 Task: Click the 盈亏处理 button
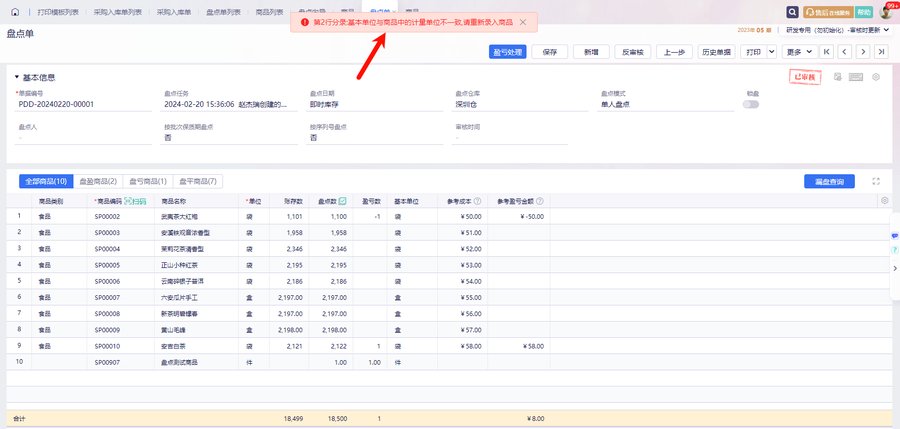508,52
